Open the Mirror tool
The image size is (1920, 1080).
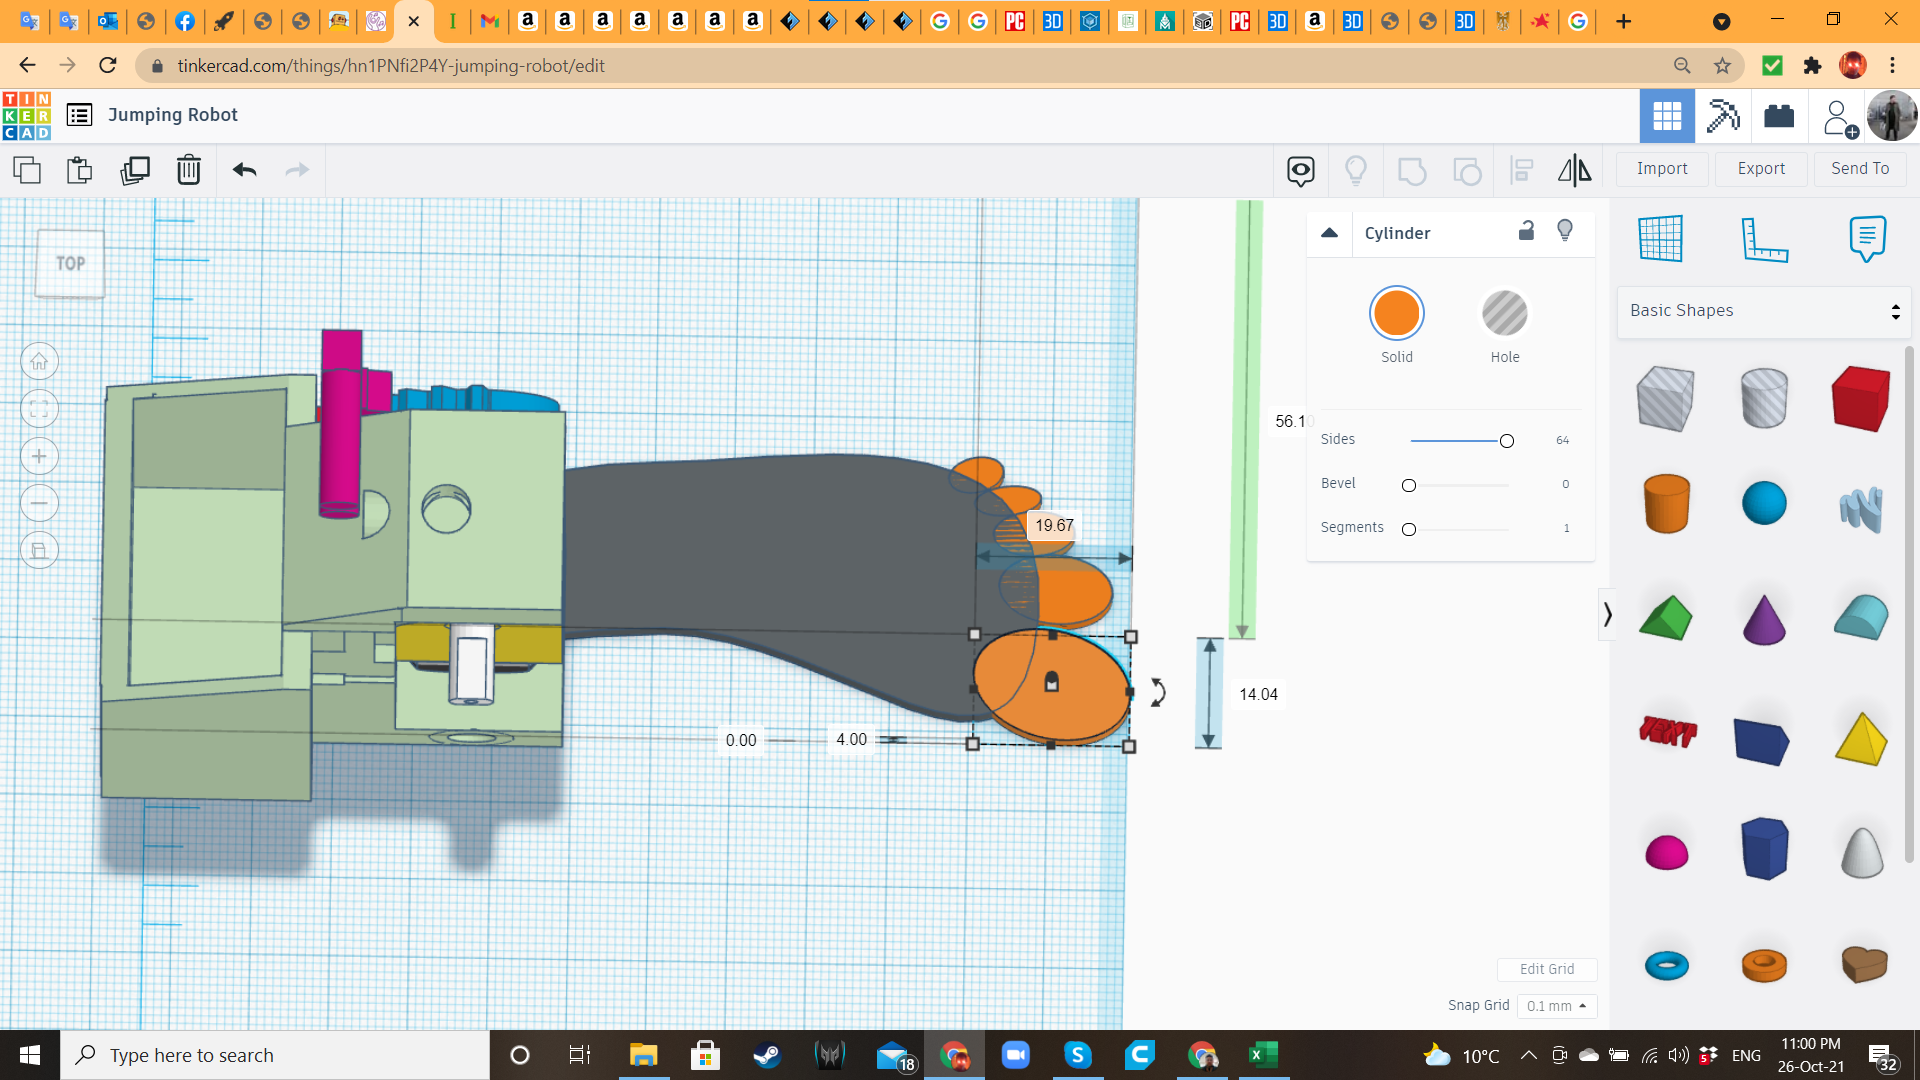point(1574,170)
